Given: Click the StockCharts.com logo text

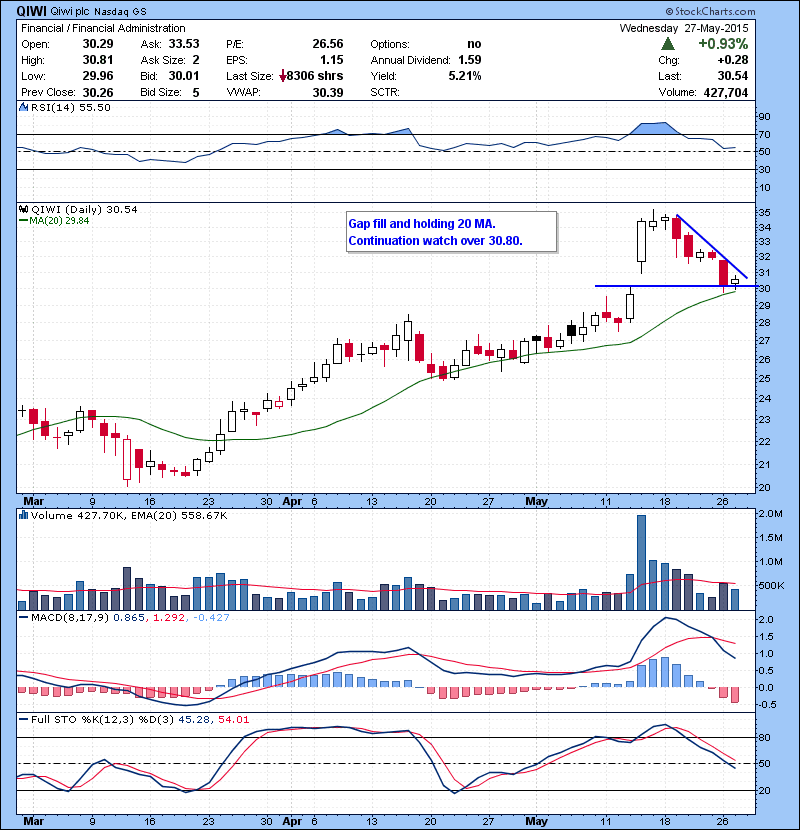Looking at the screenshot, I should pos(711,11).
